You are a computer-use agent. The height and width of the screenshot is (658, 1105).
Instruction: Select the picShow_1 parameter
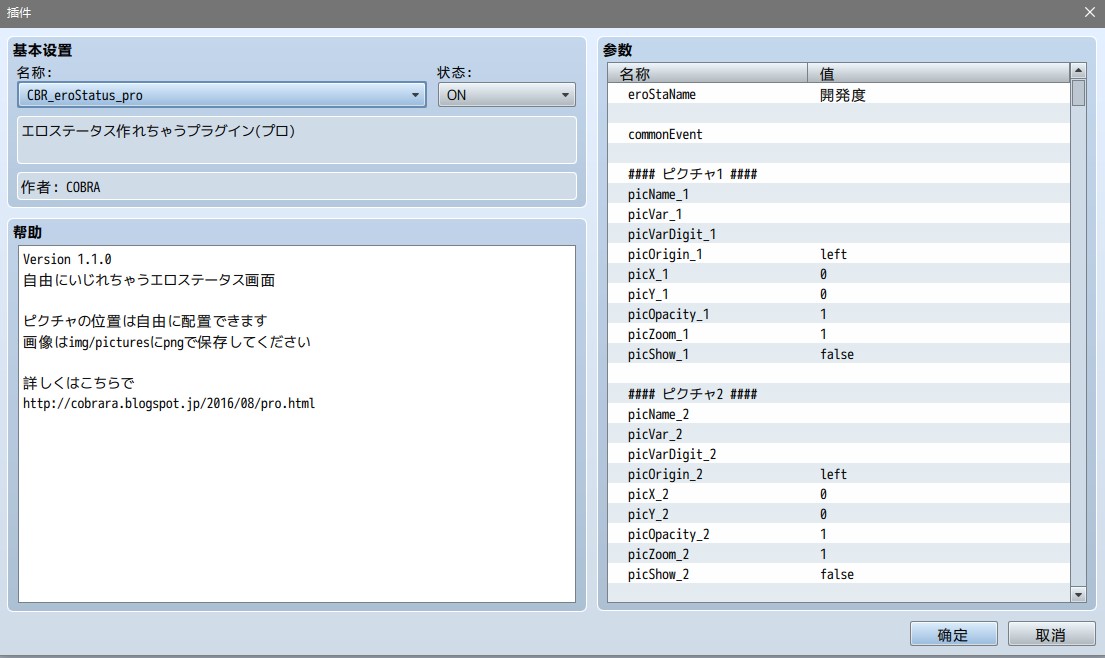[x=839, y=354]
